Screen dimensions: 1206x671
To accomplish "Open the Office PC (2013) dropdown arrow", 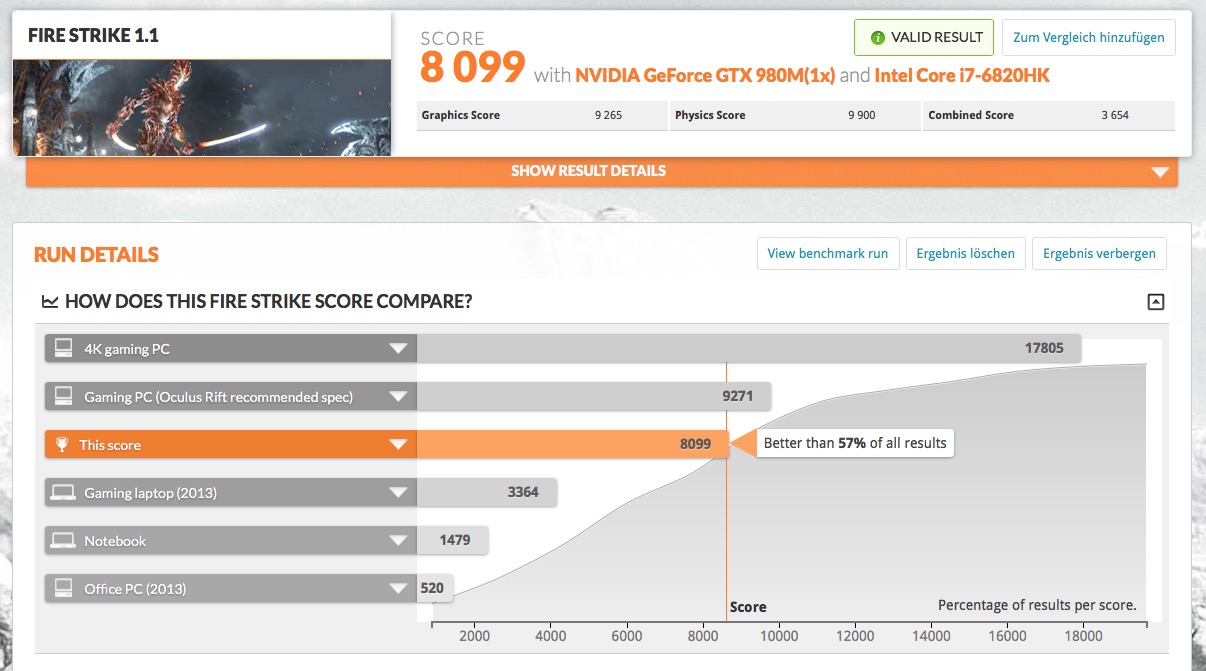I will tap(398, 589).
